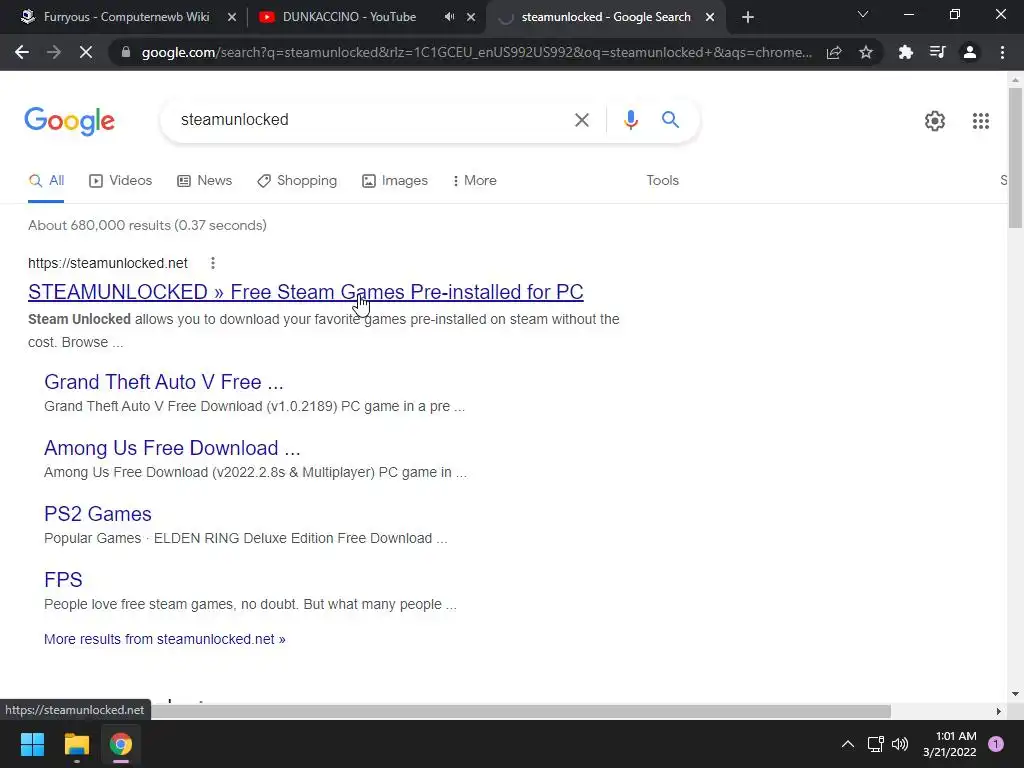Open the site lock info icon
This screenshot has width=1024, height=768.
(x=126, y=52)
